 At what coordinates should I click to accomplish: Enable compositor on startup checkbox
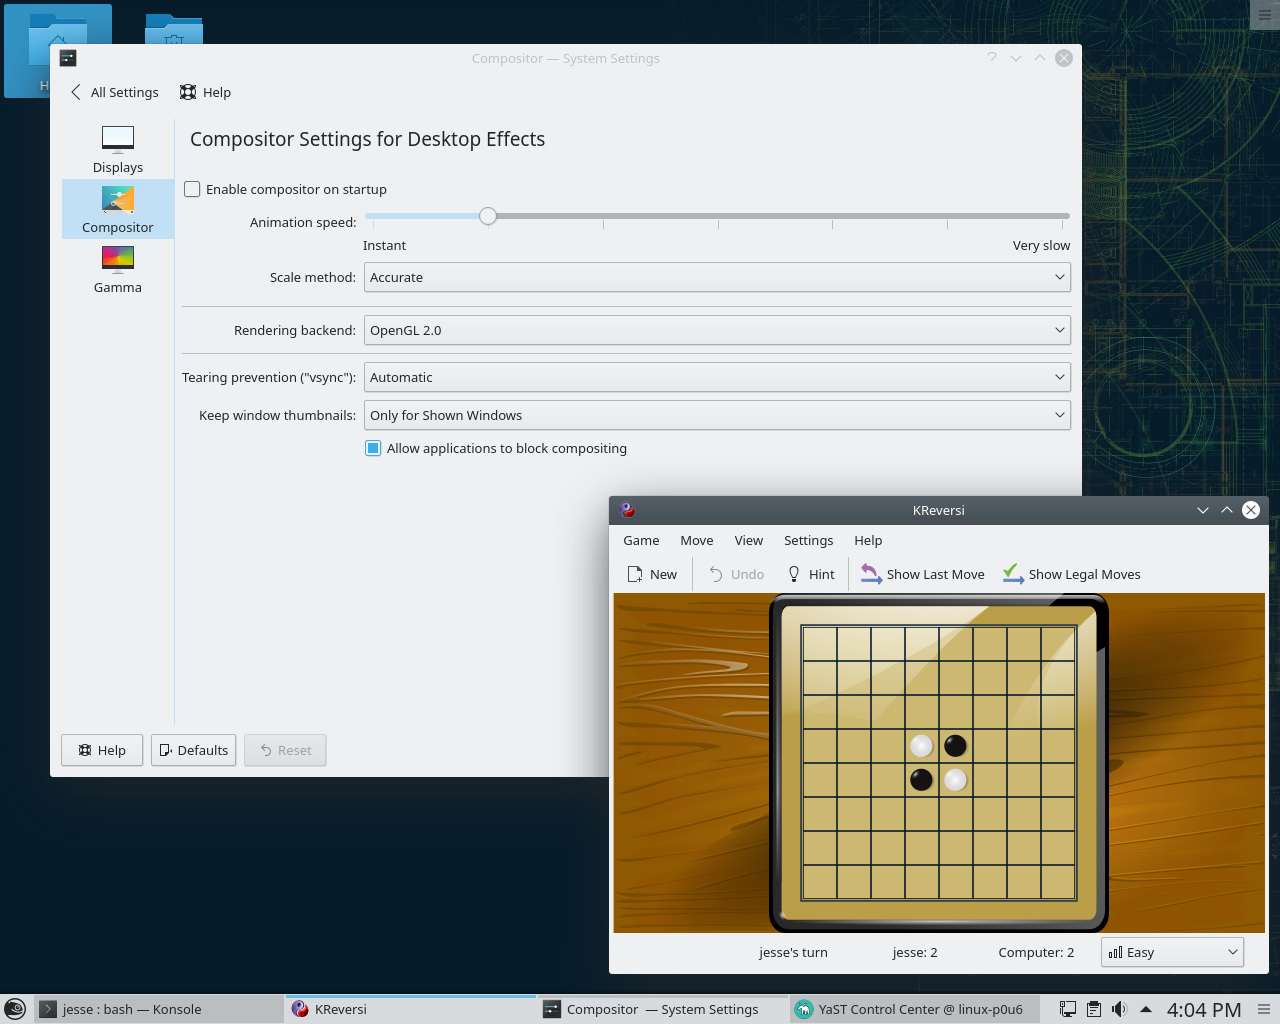[x=192, y=189]
